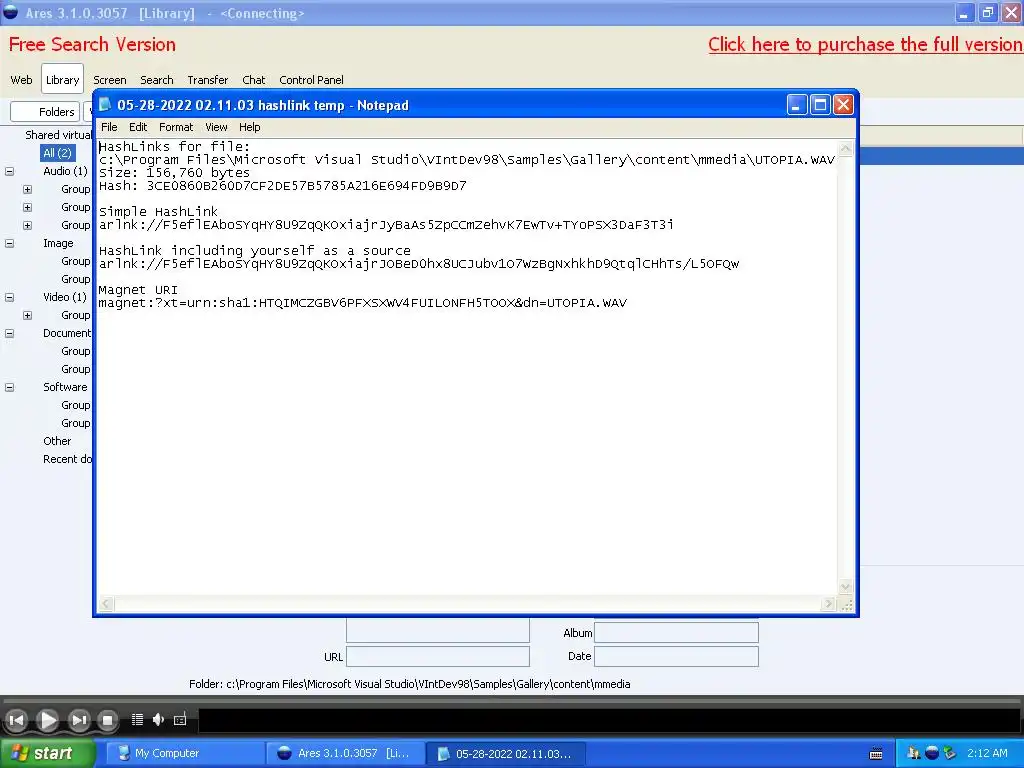Click the player seek bar above controls
Image resolution: width=1024 pixels, height=768 pixels.
512,701
